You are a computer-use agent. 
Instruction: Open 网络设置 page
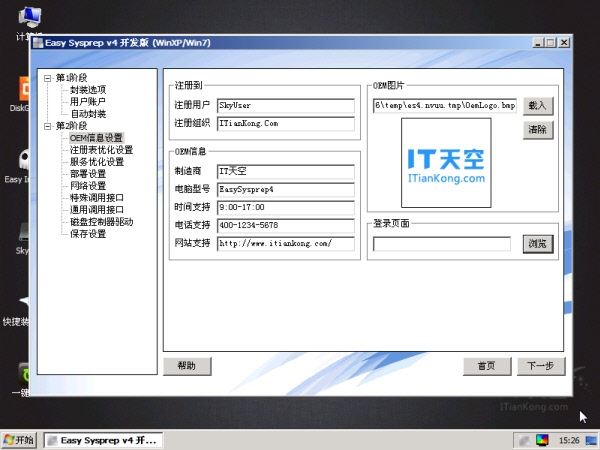point(88,186)
